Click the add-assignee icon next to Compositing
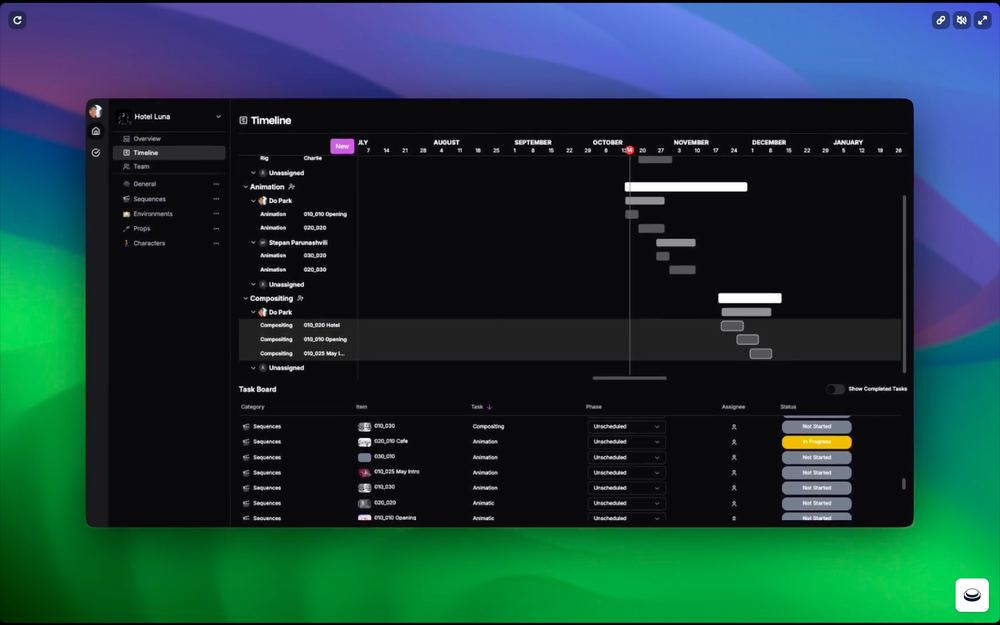Viewport: 1000px width, 625px height. point(300,298)
